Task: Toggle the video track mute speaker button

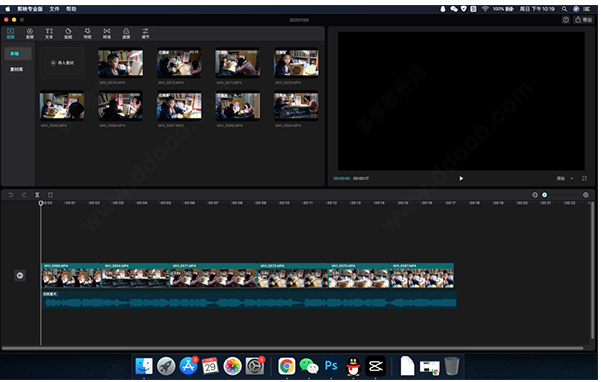Action: 20,275
